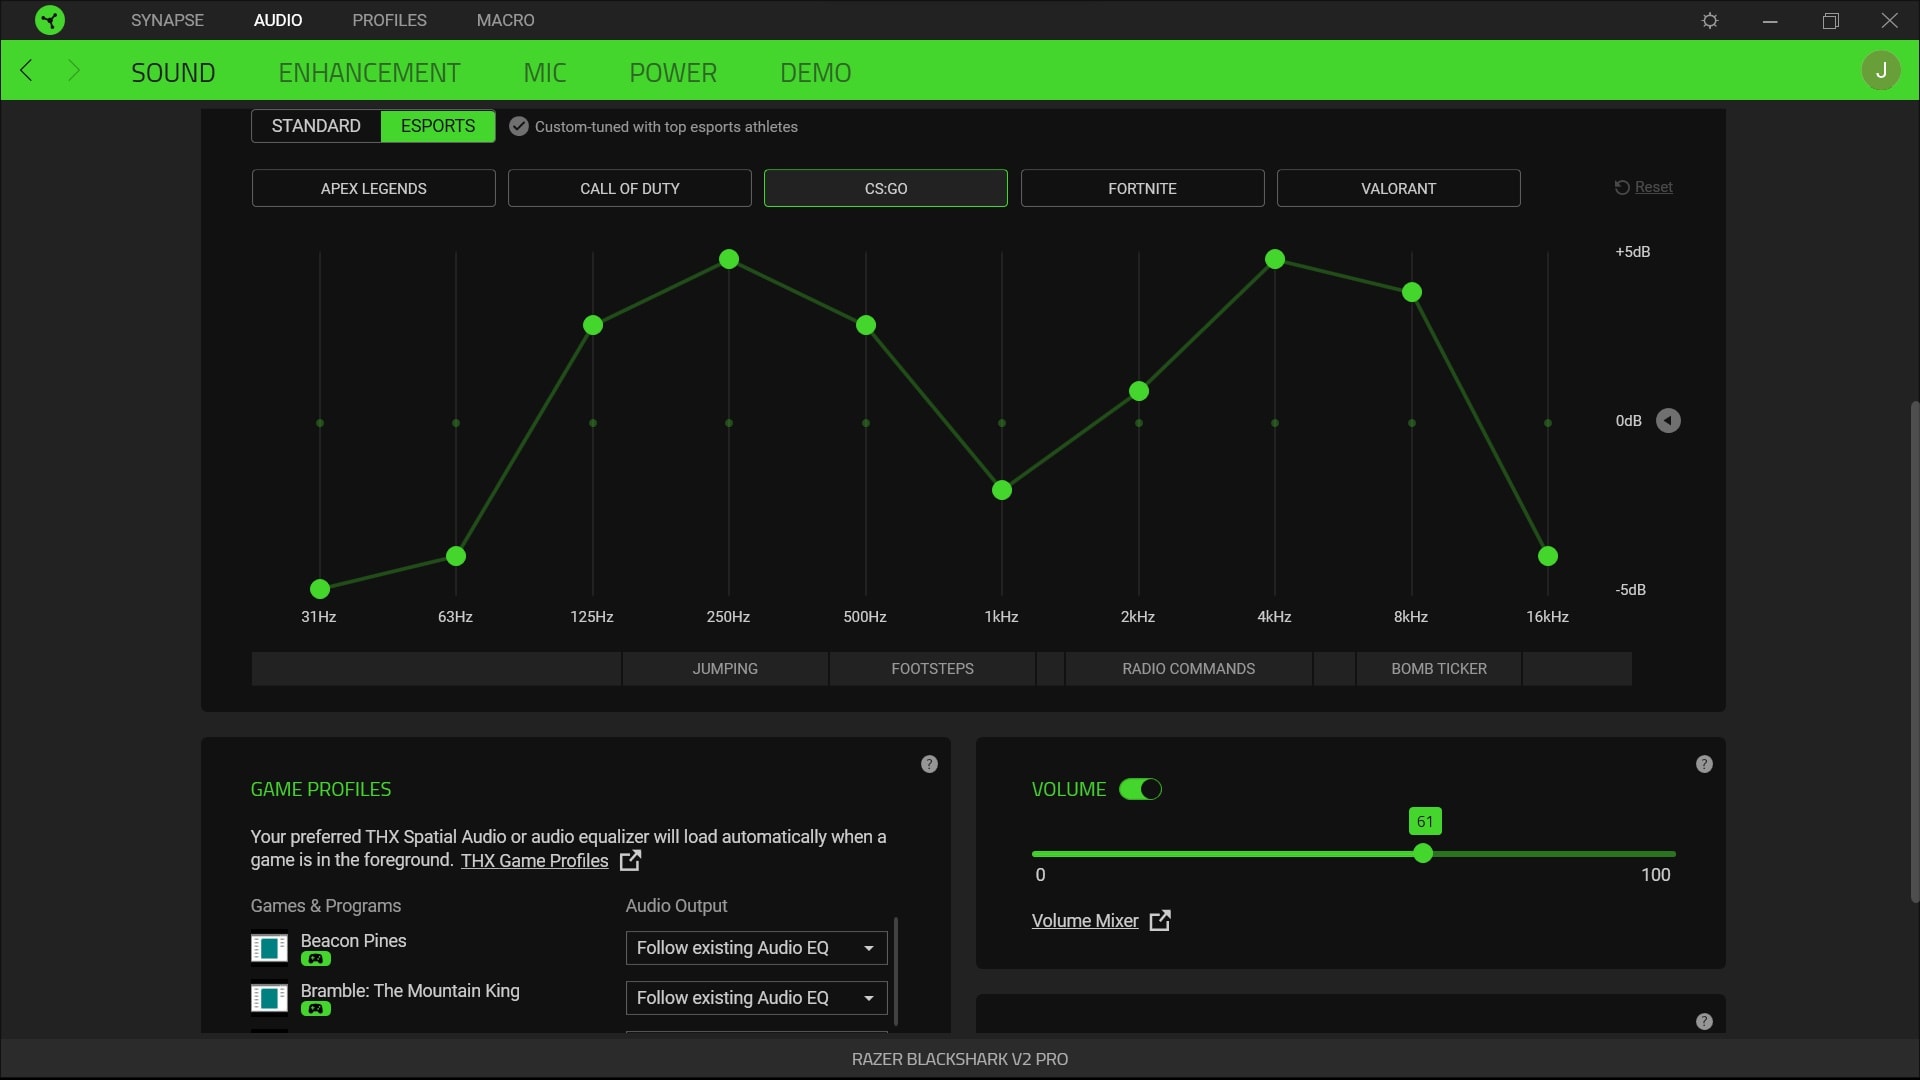Click the Bramble: The Mountain King name

(410, 991)
